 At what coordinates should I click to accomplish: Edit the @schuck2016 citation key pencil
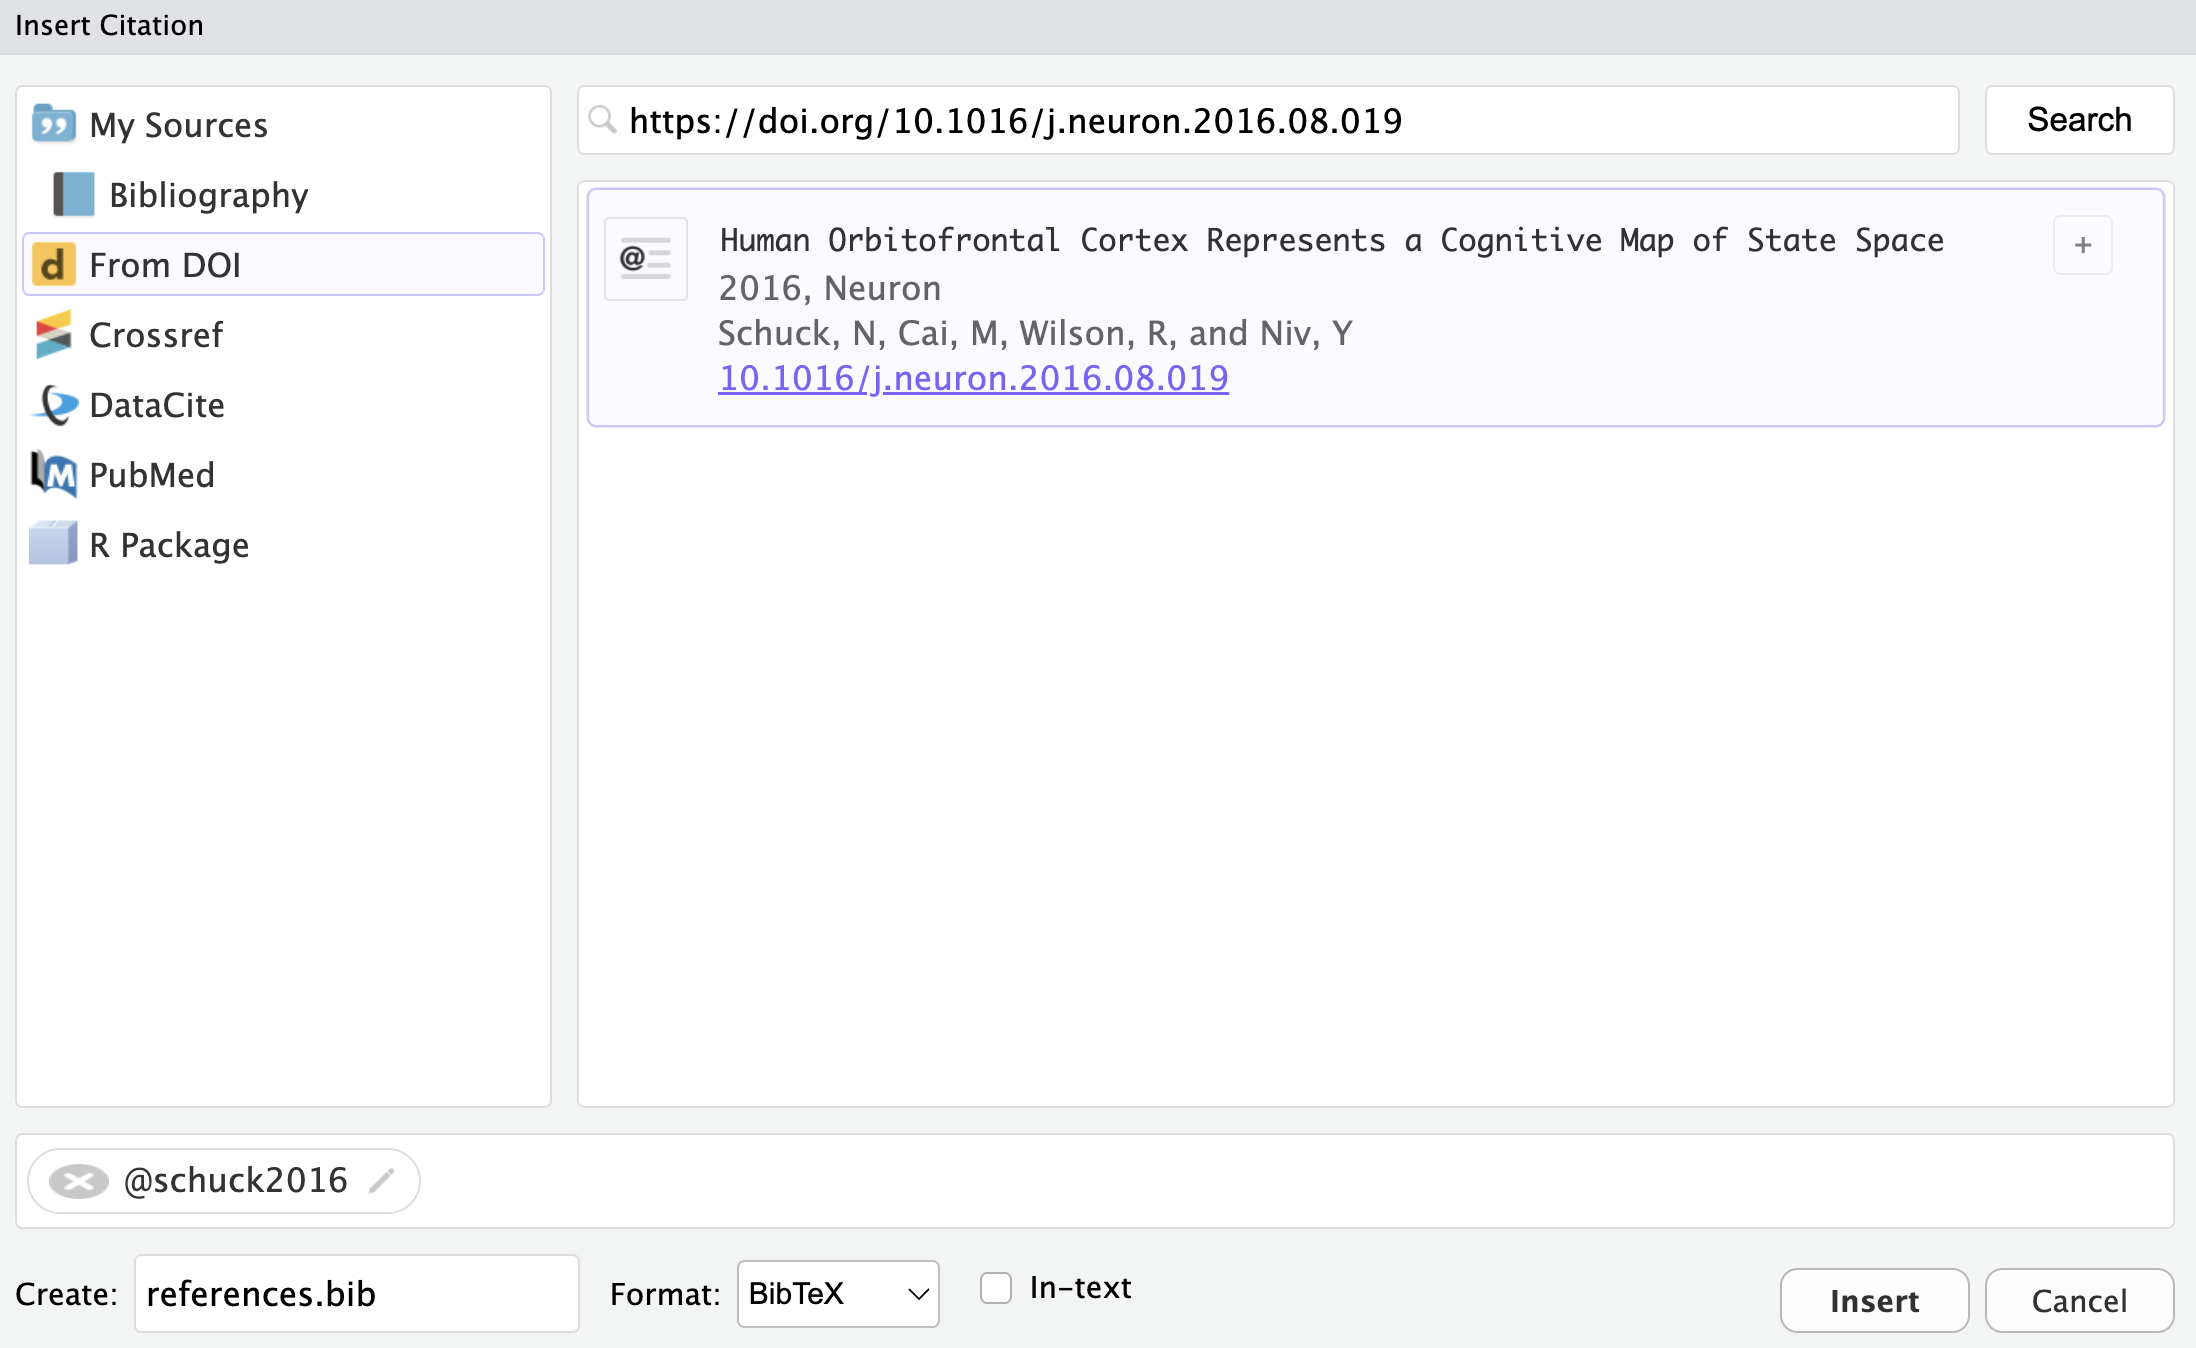382,1181
